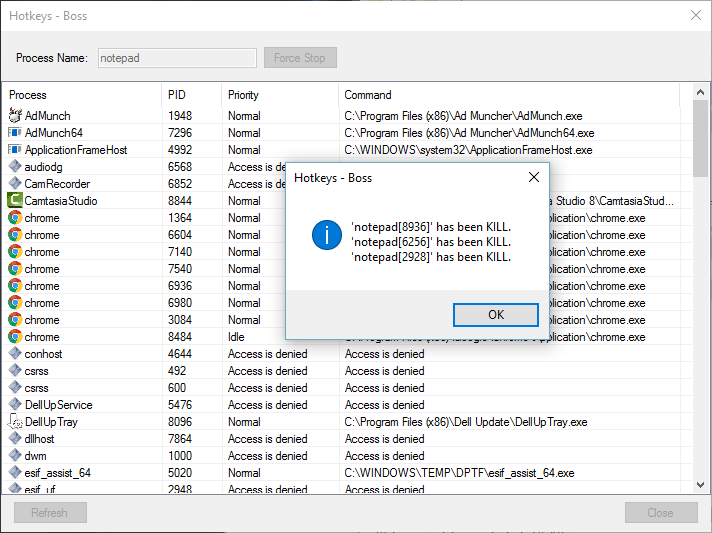This screenshot has width=712, height=533.
Task: Click the dwm process icon
Action: tap(15, 455)
